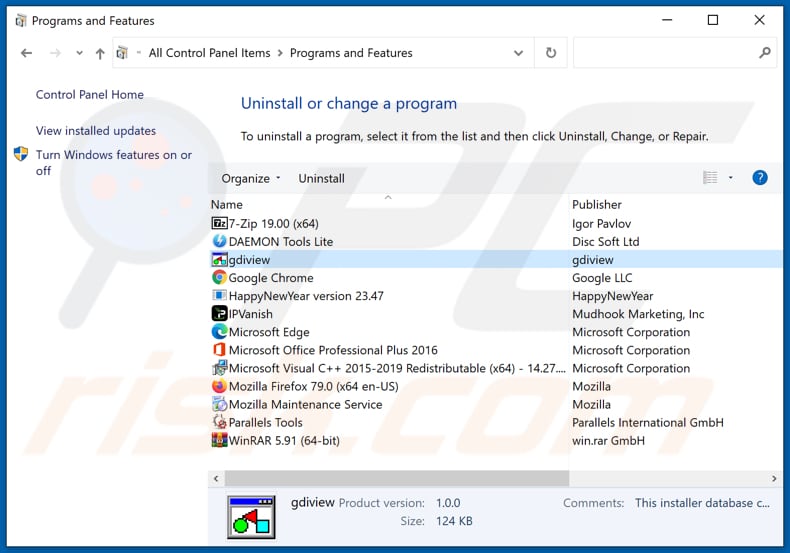Sort by the Publisher column header
The image size is (790, 553).
click(x=597, y=204)
